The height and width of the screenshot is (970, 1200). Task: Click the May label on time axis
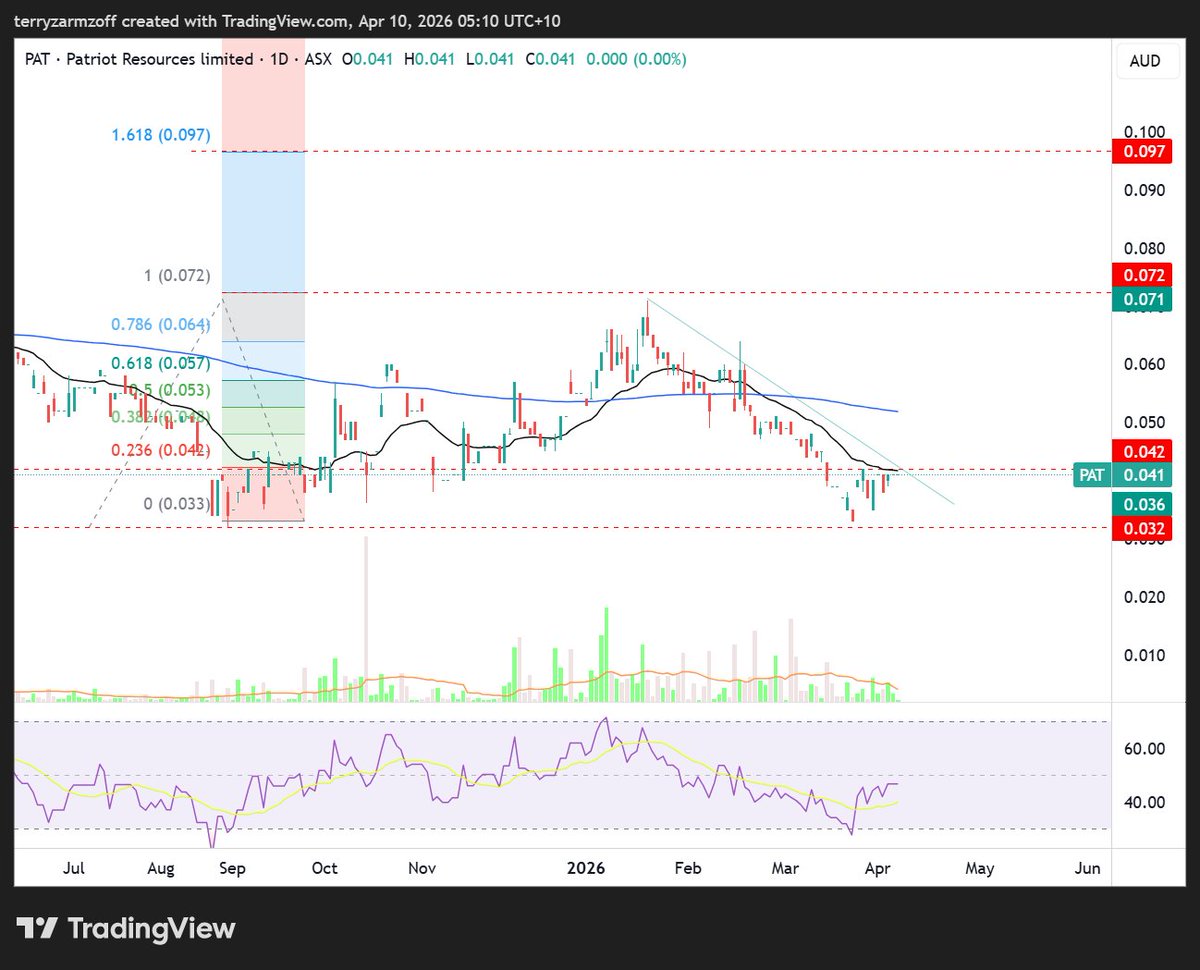980,868
